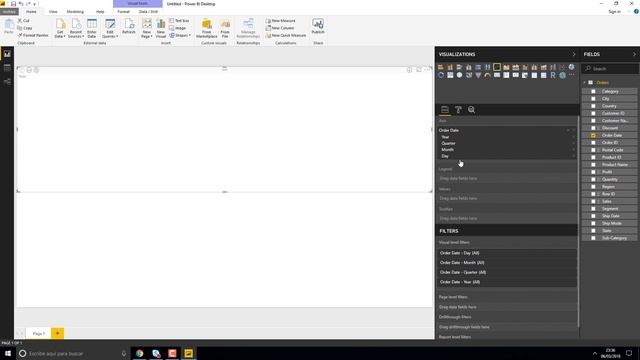Click Sign in link

[x=614, y=11]
